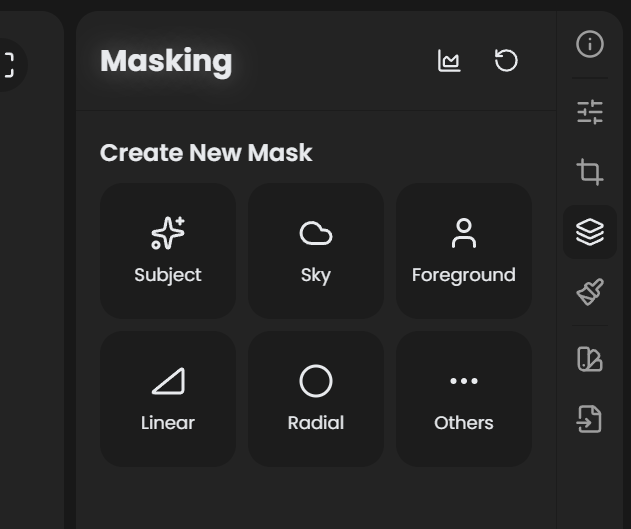Click the export icon in sidebar

[590, 419]
